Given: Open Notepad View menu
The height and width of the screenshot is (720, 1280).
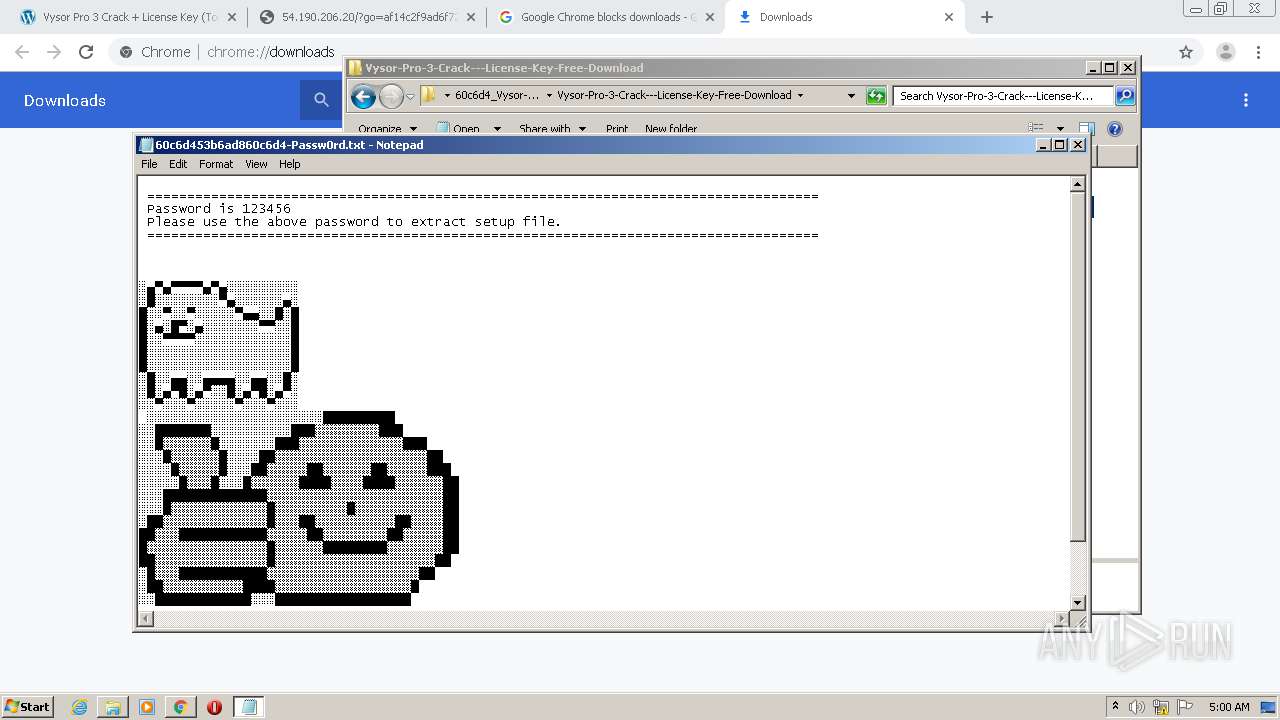Looking at the screenshot, I should (256, 164).
